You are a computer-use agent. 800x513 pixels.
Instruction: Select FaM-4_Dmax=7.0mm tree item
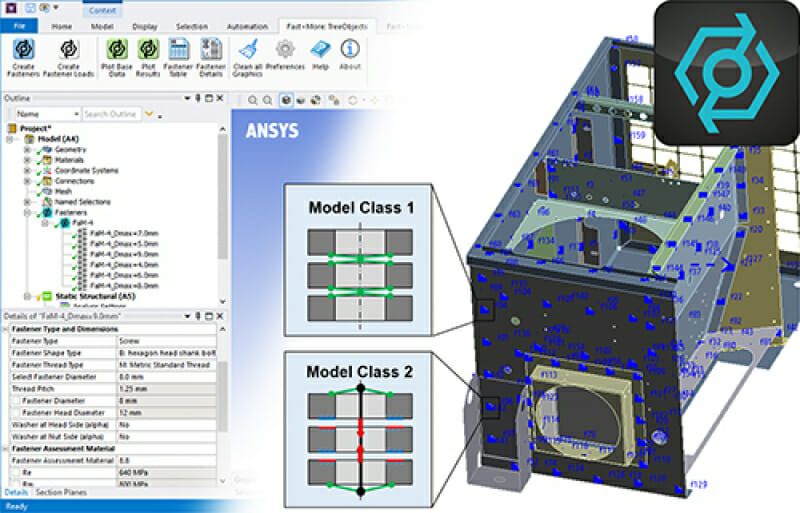(x=124, y=233)
